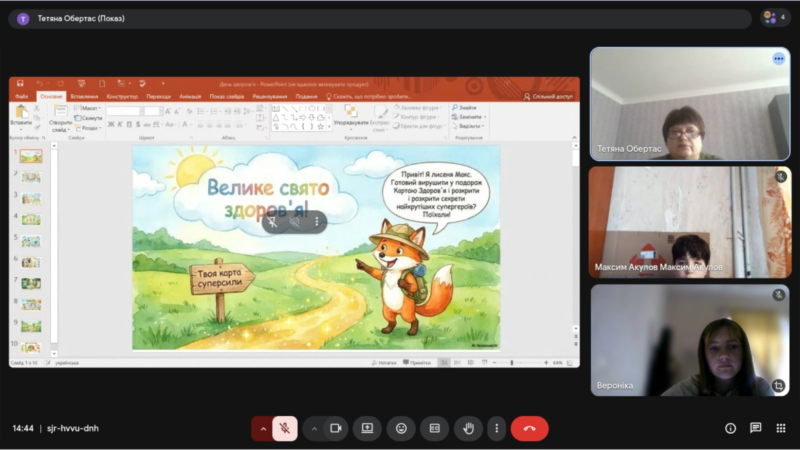Raise your hand in the meeting

point(467,428)
